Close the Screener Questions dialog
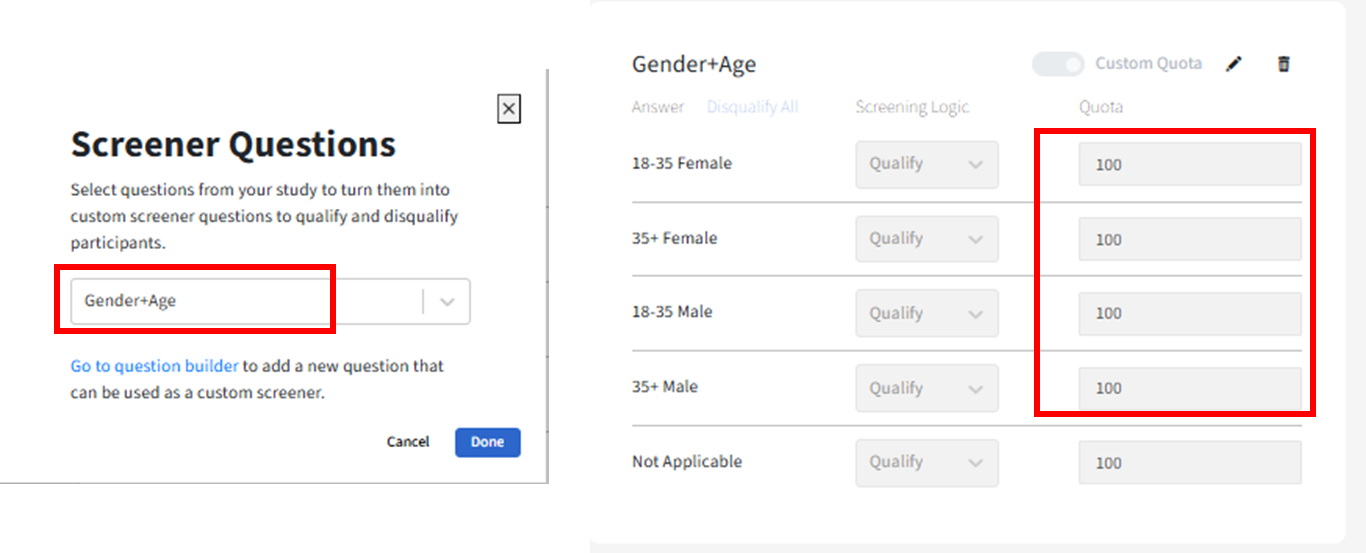The image size is (1366, 553). pos(509,109)
